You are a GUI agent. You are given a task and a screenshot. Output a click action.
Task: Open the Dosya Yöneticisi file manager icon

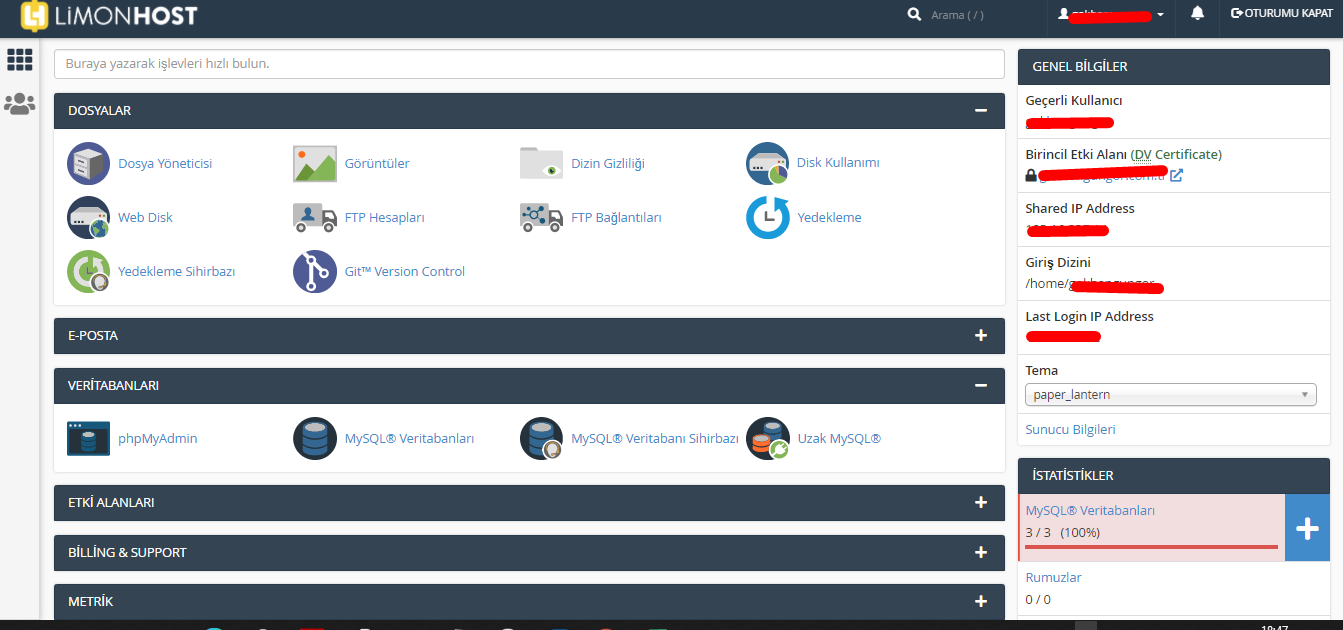tap(88, 163)
